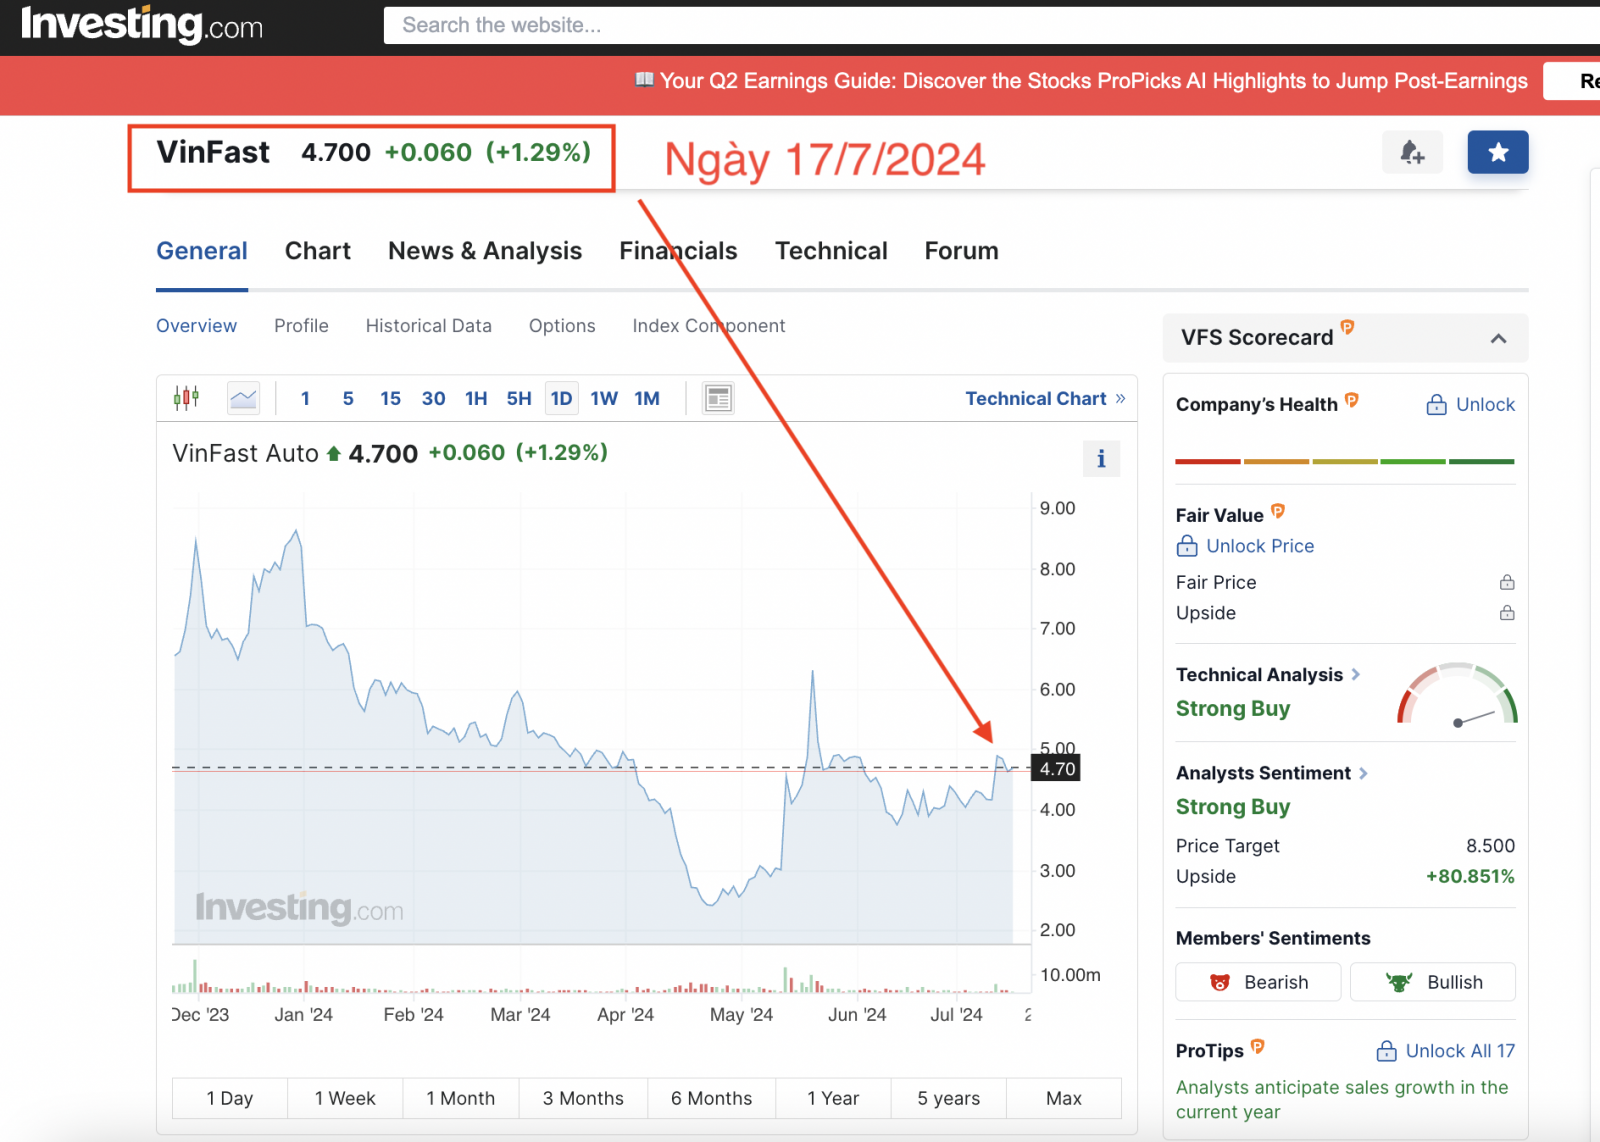Click the Company's Health color rating bar
The width and height of the screenshot is (1600, 1142).
click(x=1345, y=462)
